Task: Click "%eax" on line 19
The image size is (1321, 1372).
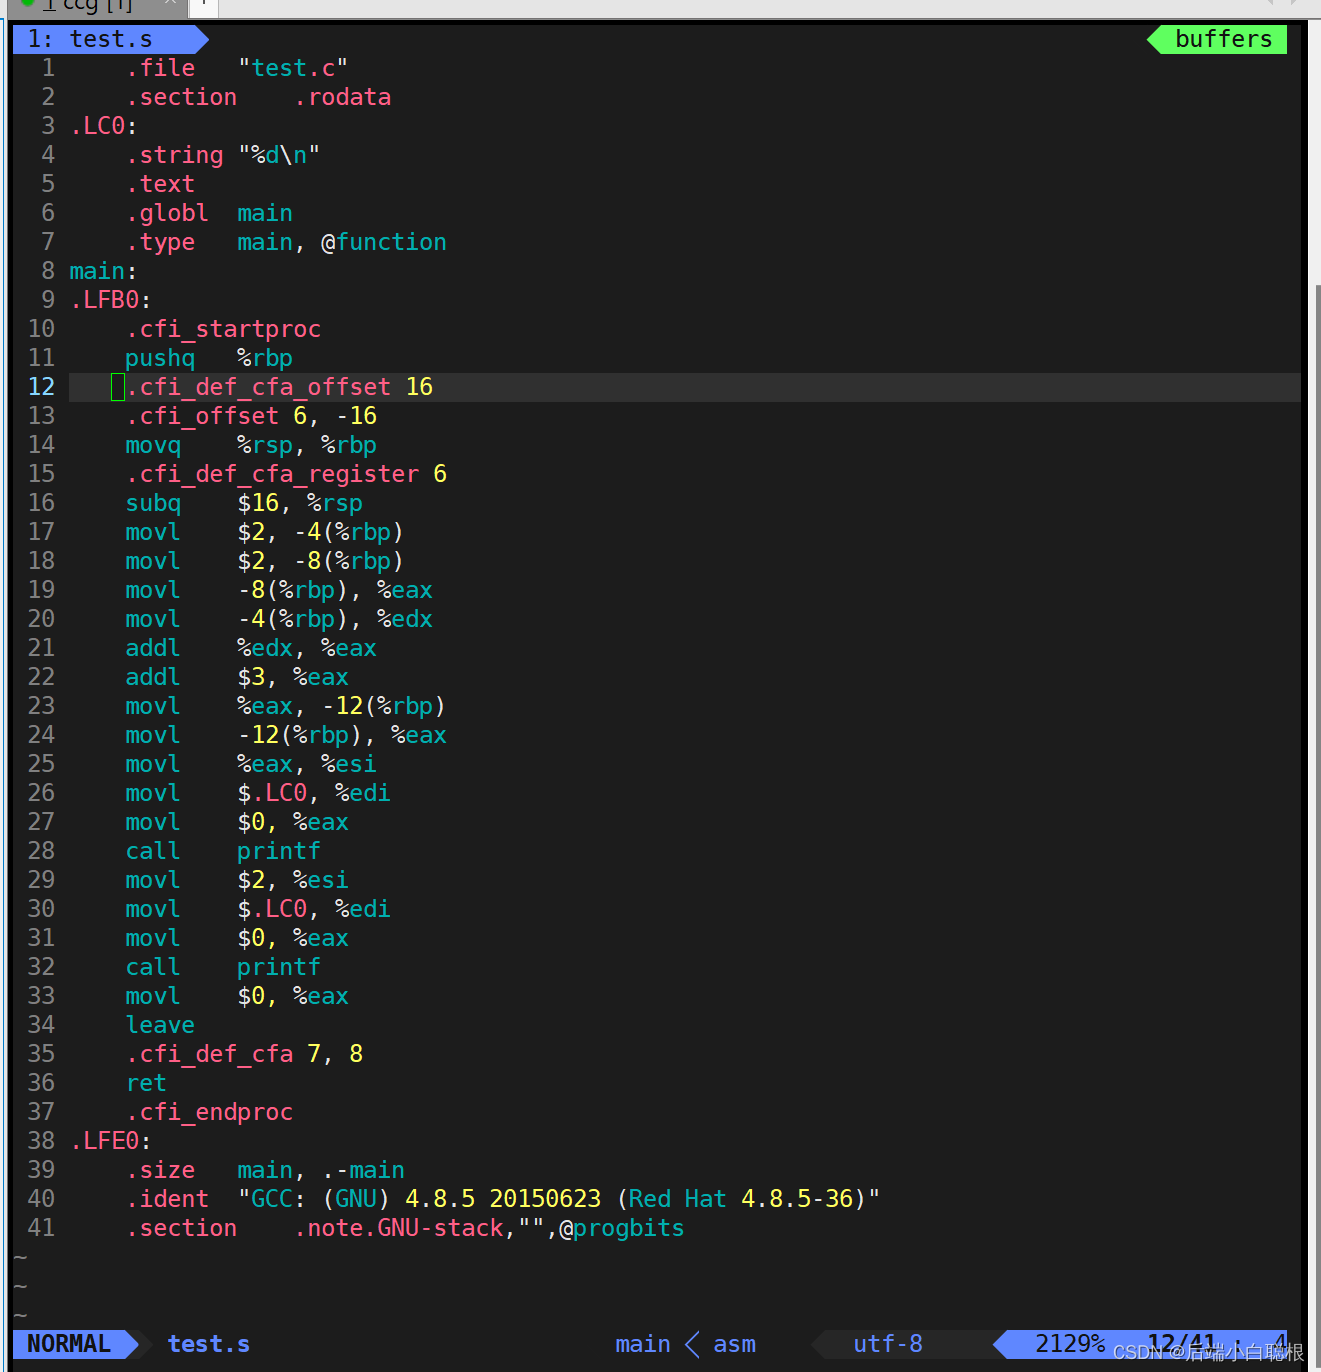Action: click(405, 590)
